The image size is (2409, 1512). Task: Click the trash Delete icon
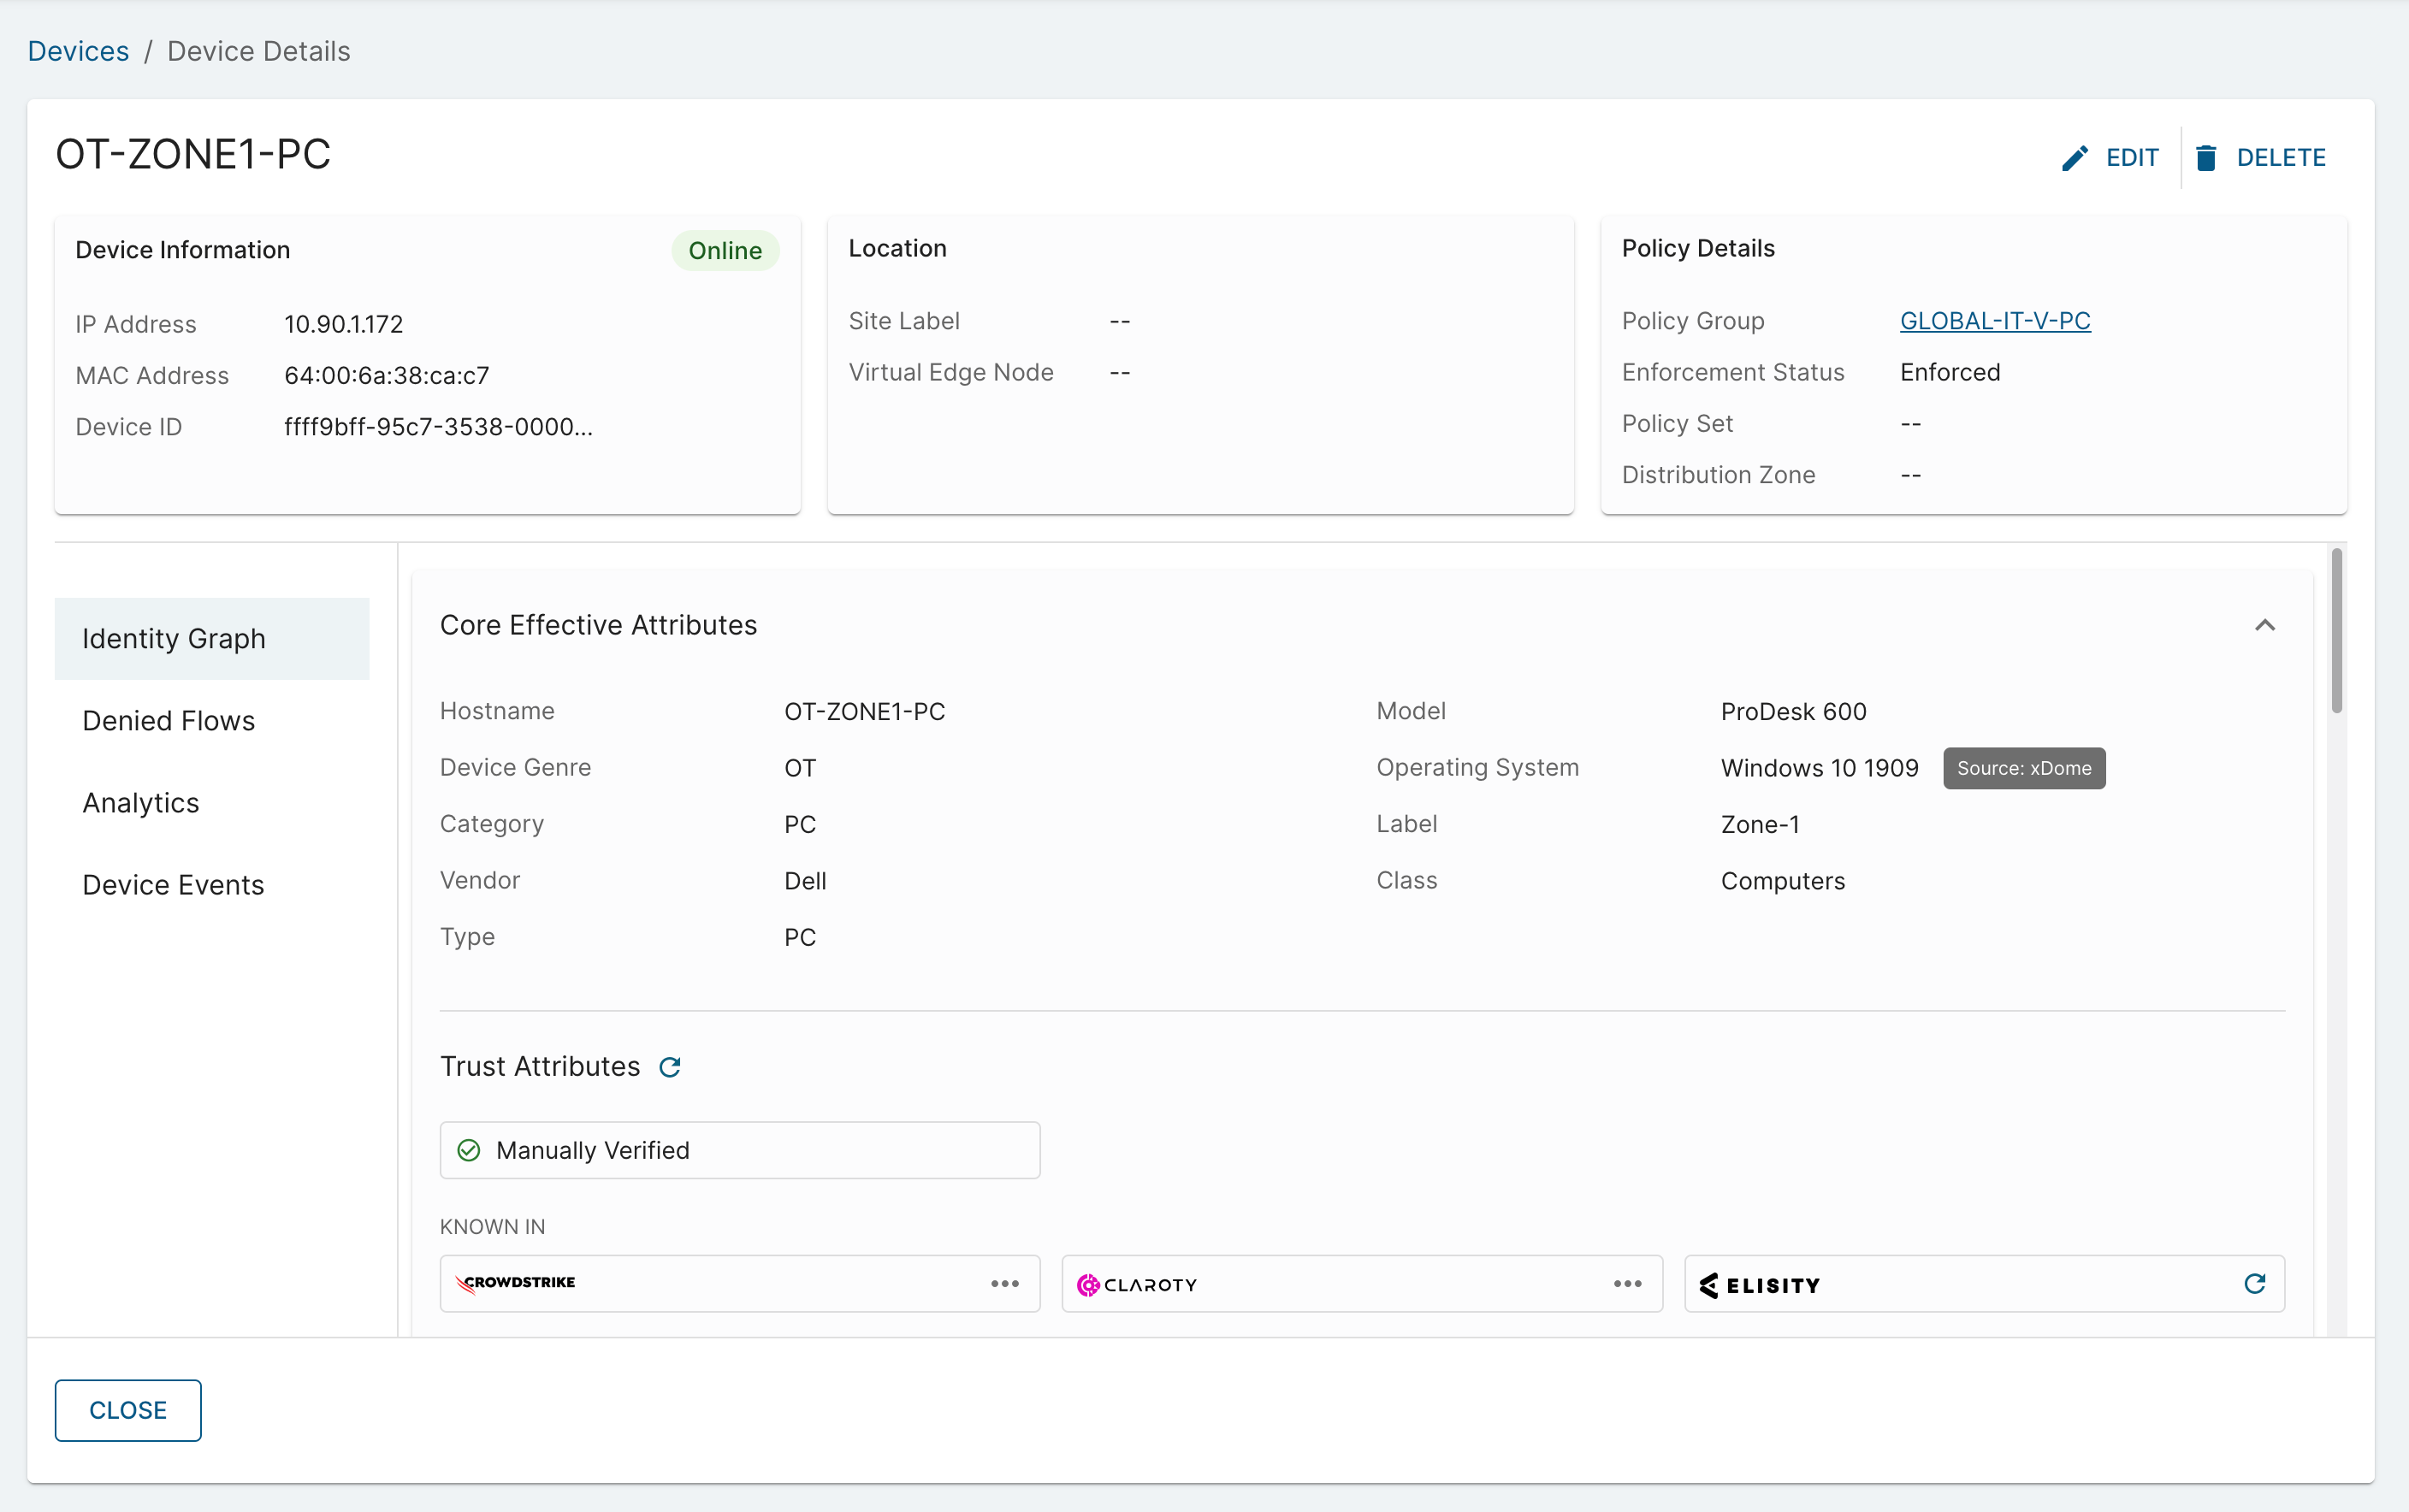2206,158
